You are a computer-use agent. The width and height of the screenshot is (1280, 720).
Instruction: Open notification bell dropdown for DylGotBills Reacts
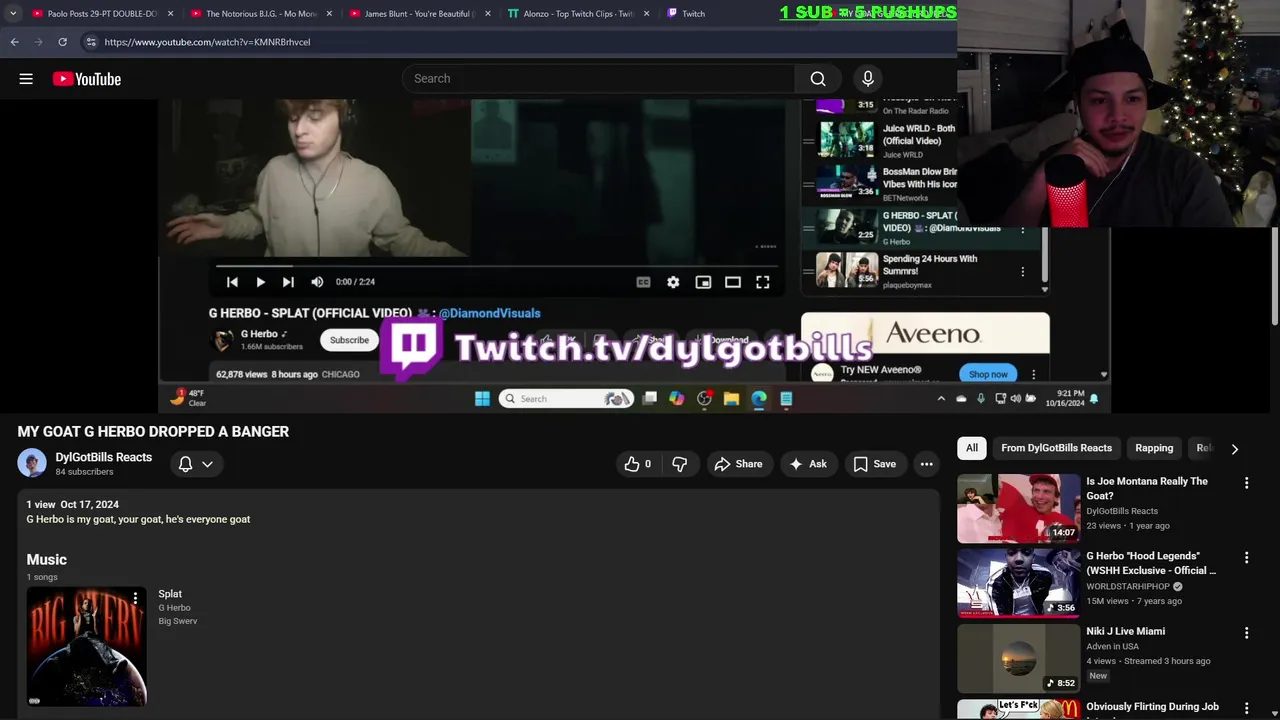[x=196, y=464]
